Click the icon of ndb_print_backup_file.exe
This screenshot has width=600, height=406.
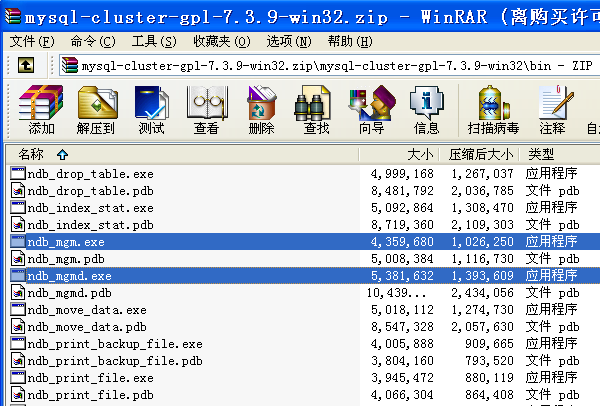point(18,343)
